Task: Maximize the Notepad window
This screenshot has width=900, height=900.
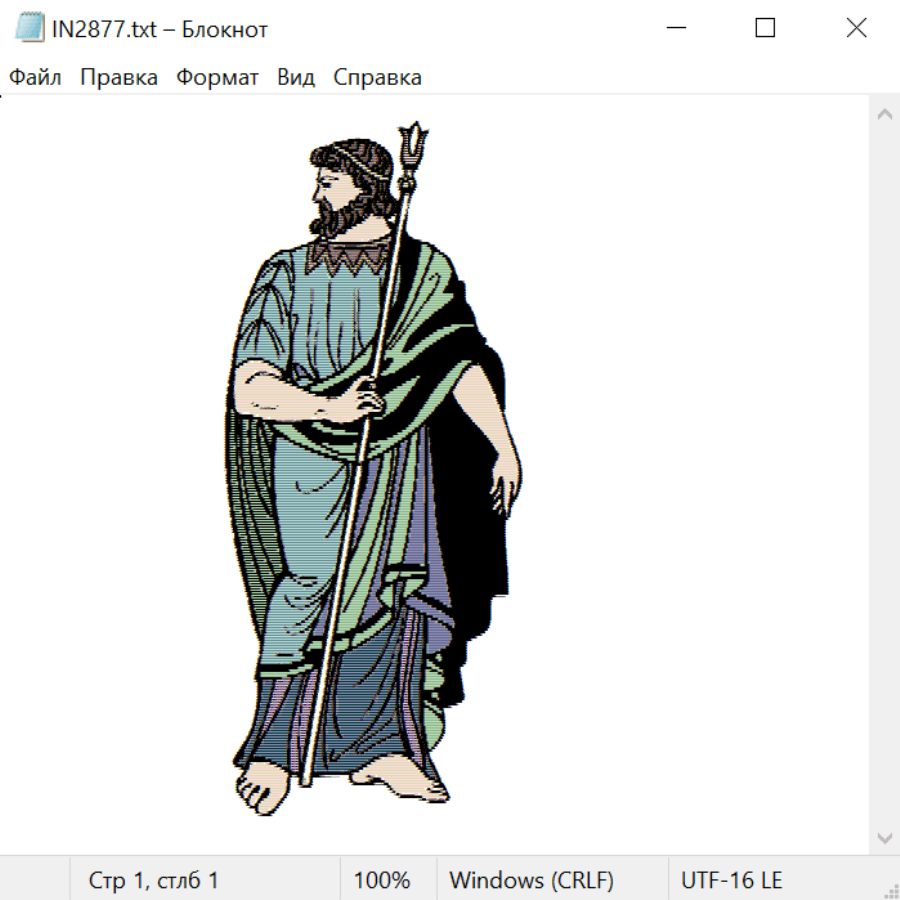Action: [765, 28]
